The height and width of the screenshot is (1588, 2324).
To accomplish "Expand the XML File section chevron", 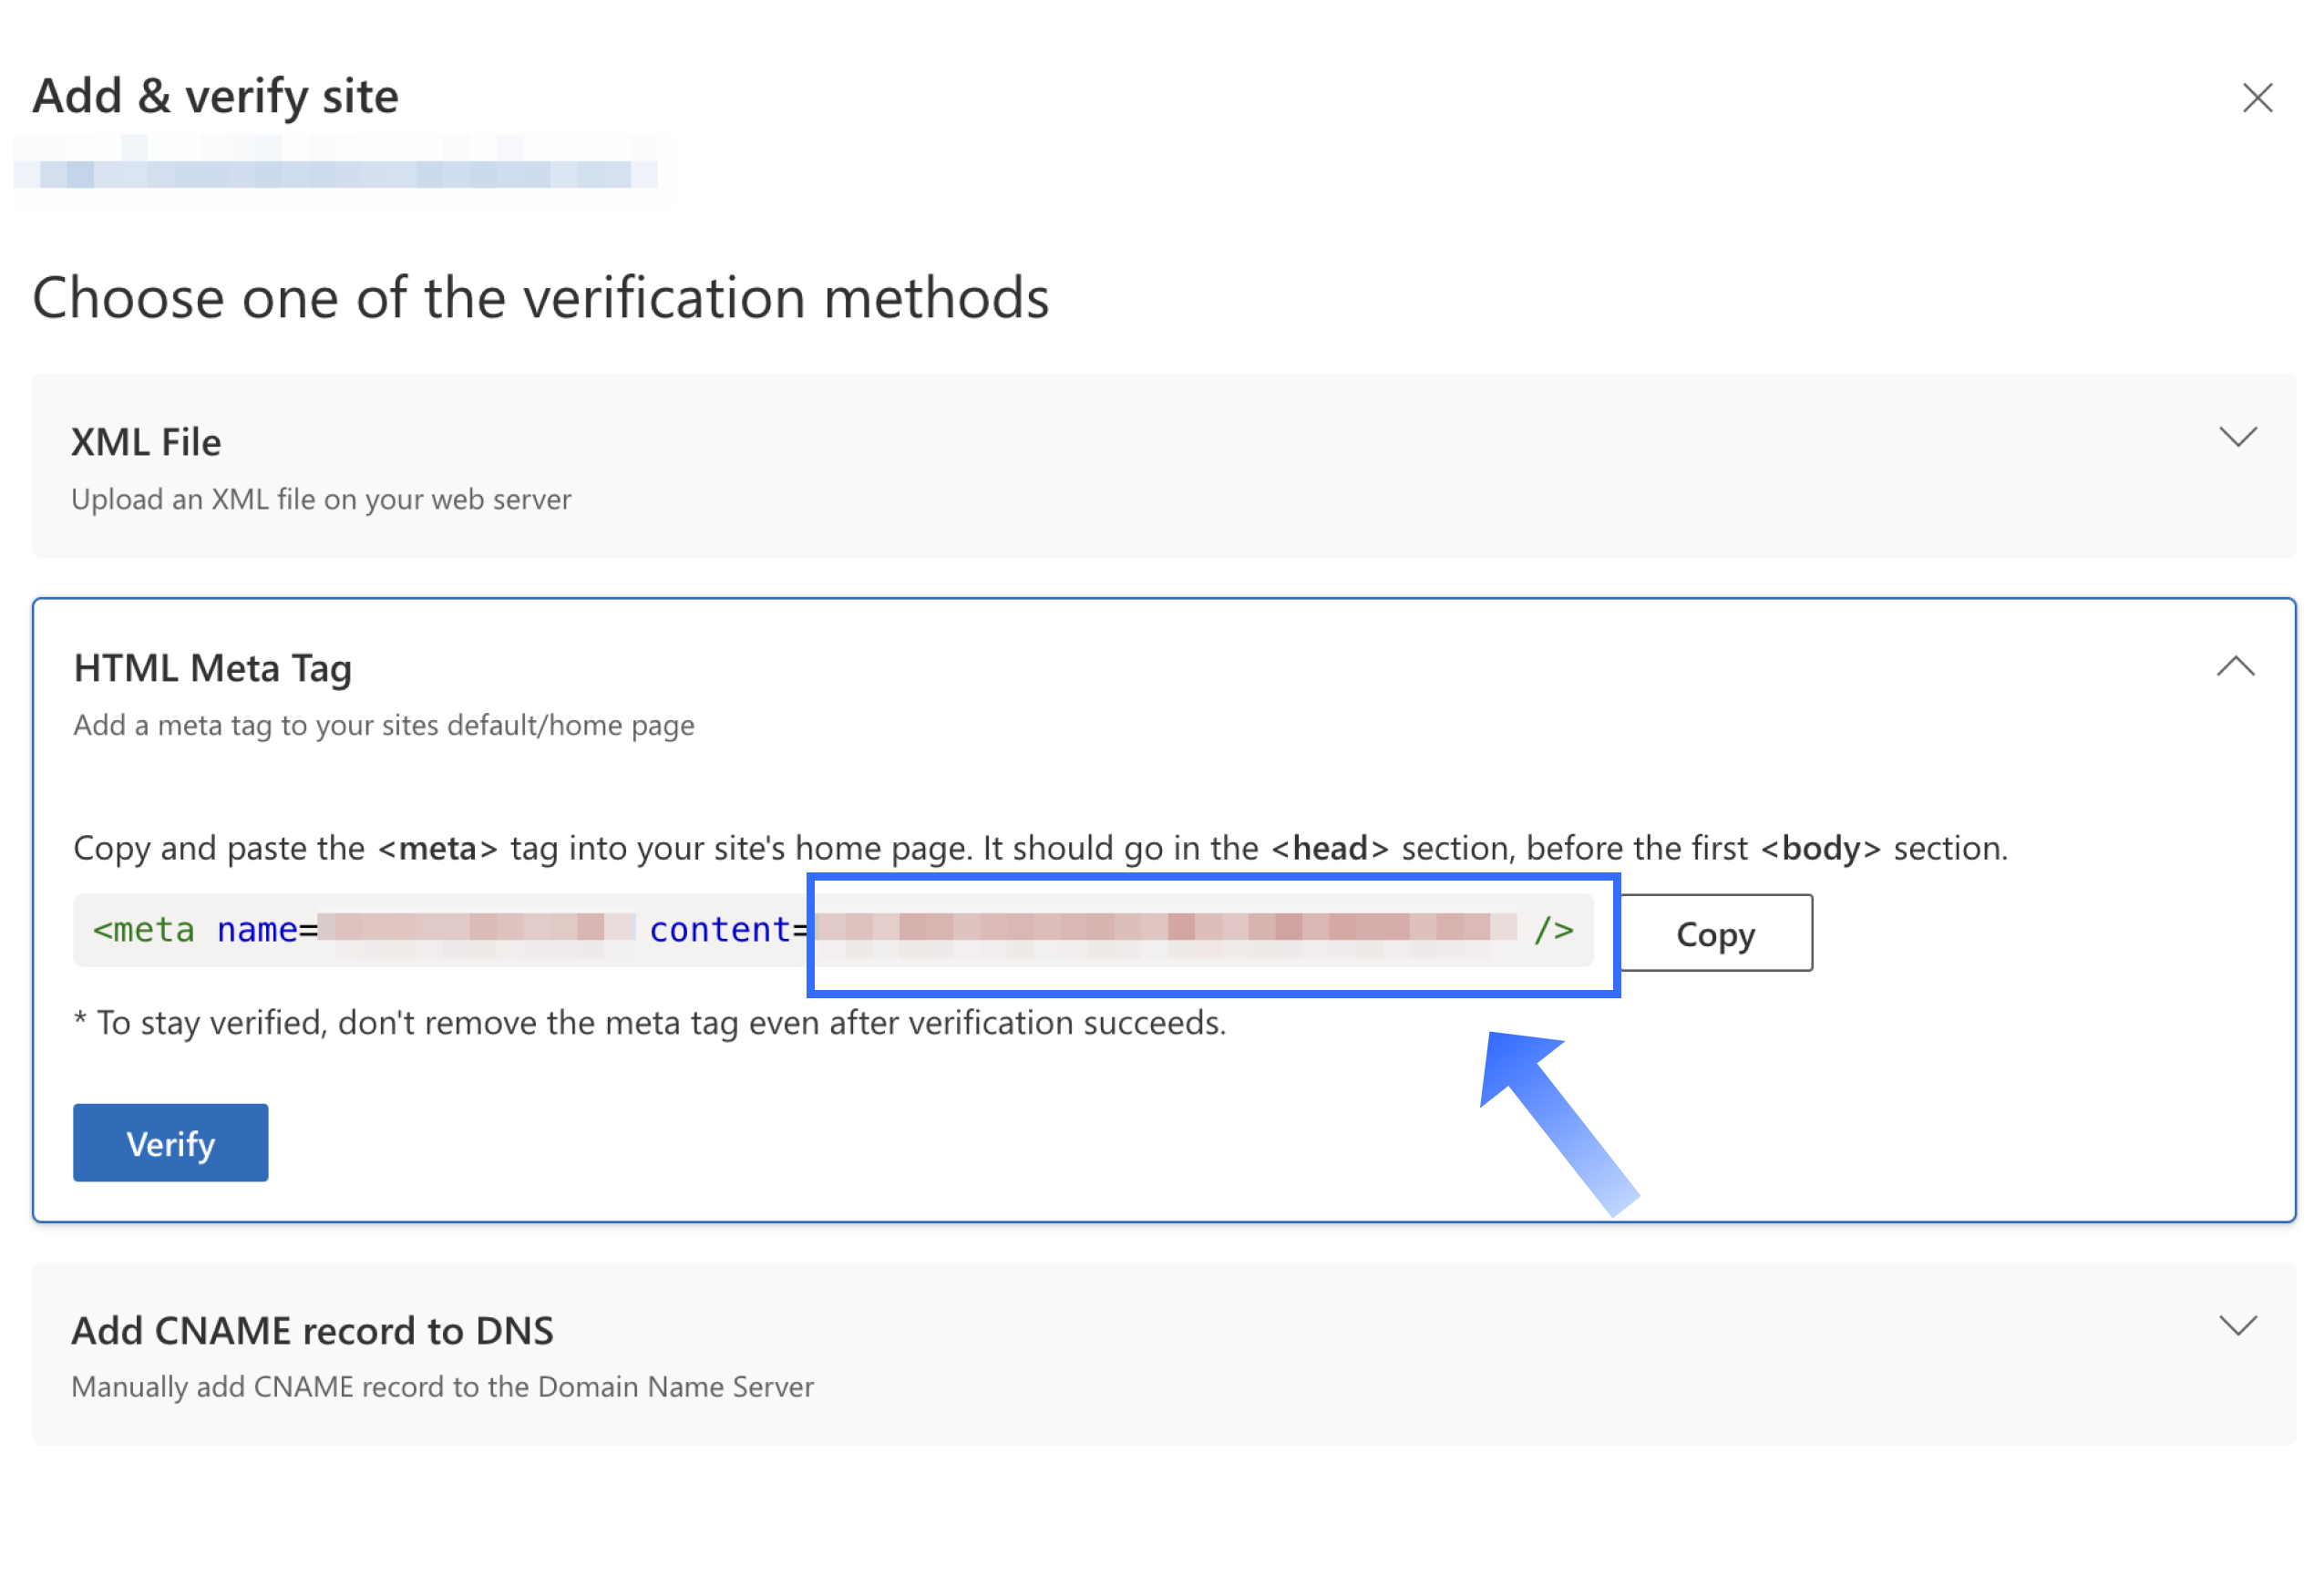I will pyautogui.click(x=2237, y=437).
